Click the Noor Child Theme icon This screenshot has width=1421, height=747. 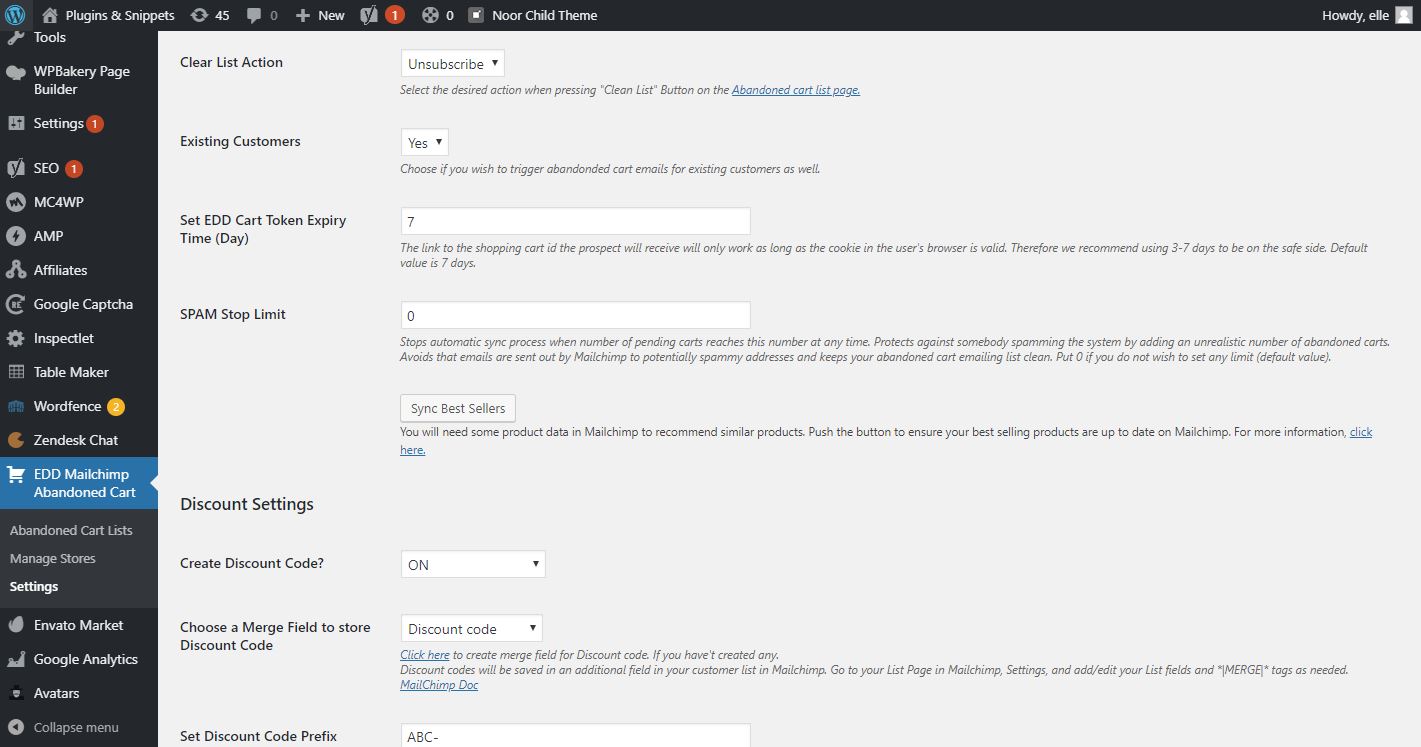[476, 15]
